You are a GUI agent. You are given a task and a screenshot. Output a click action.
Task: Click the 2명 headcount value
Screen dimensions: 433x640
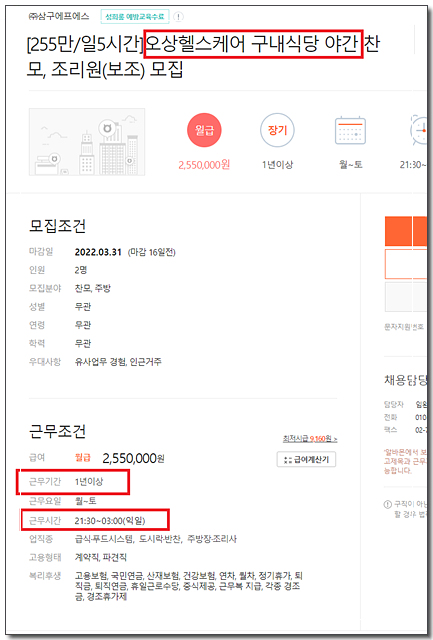(81, 270)
